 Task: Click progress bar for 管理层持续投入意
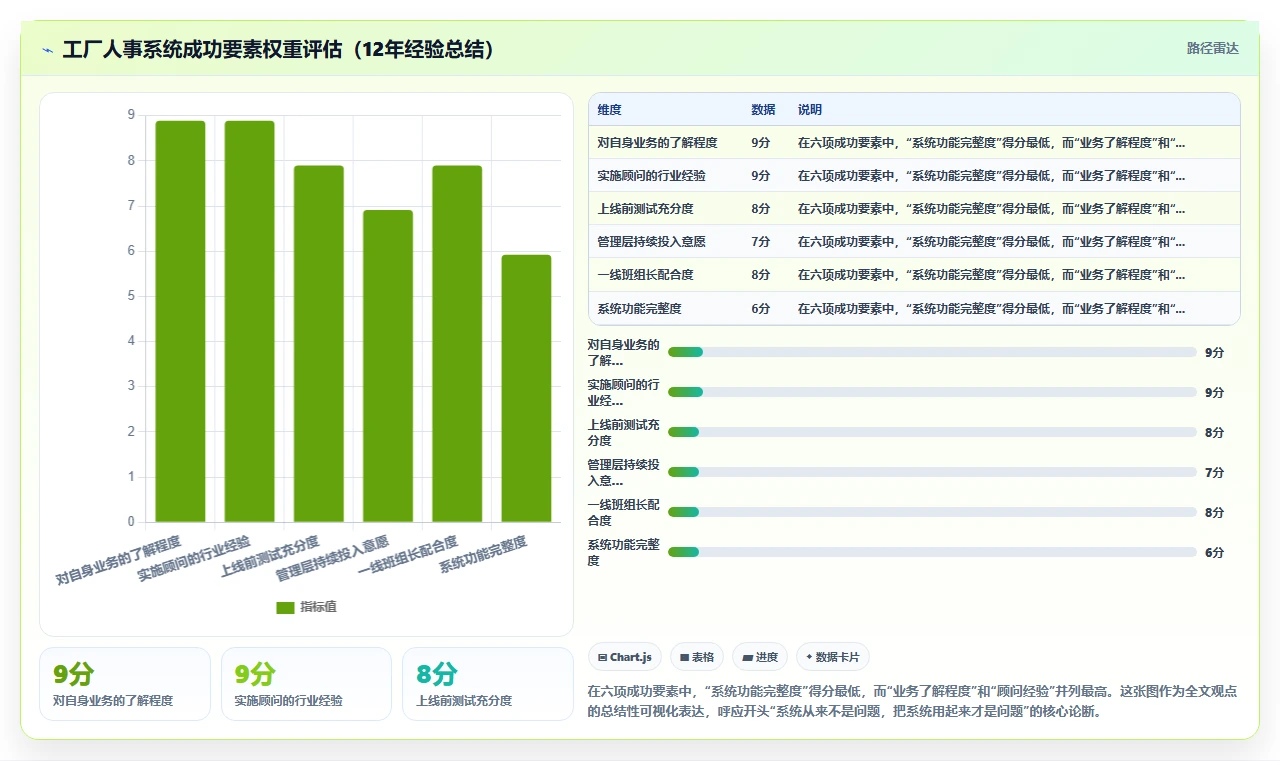point(932,472)
